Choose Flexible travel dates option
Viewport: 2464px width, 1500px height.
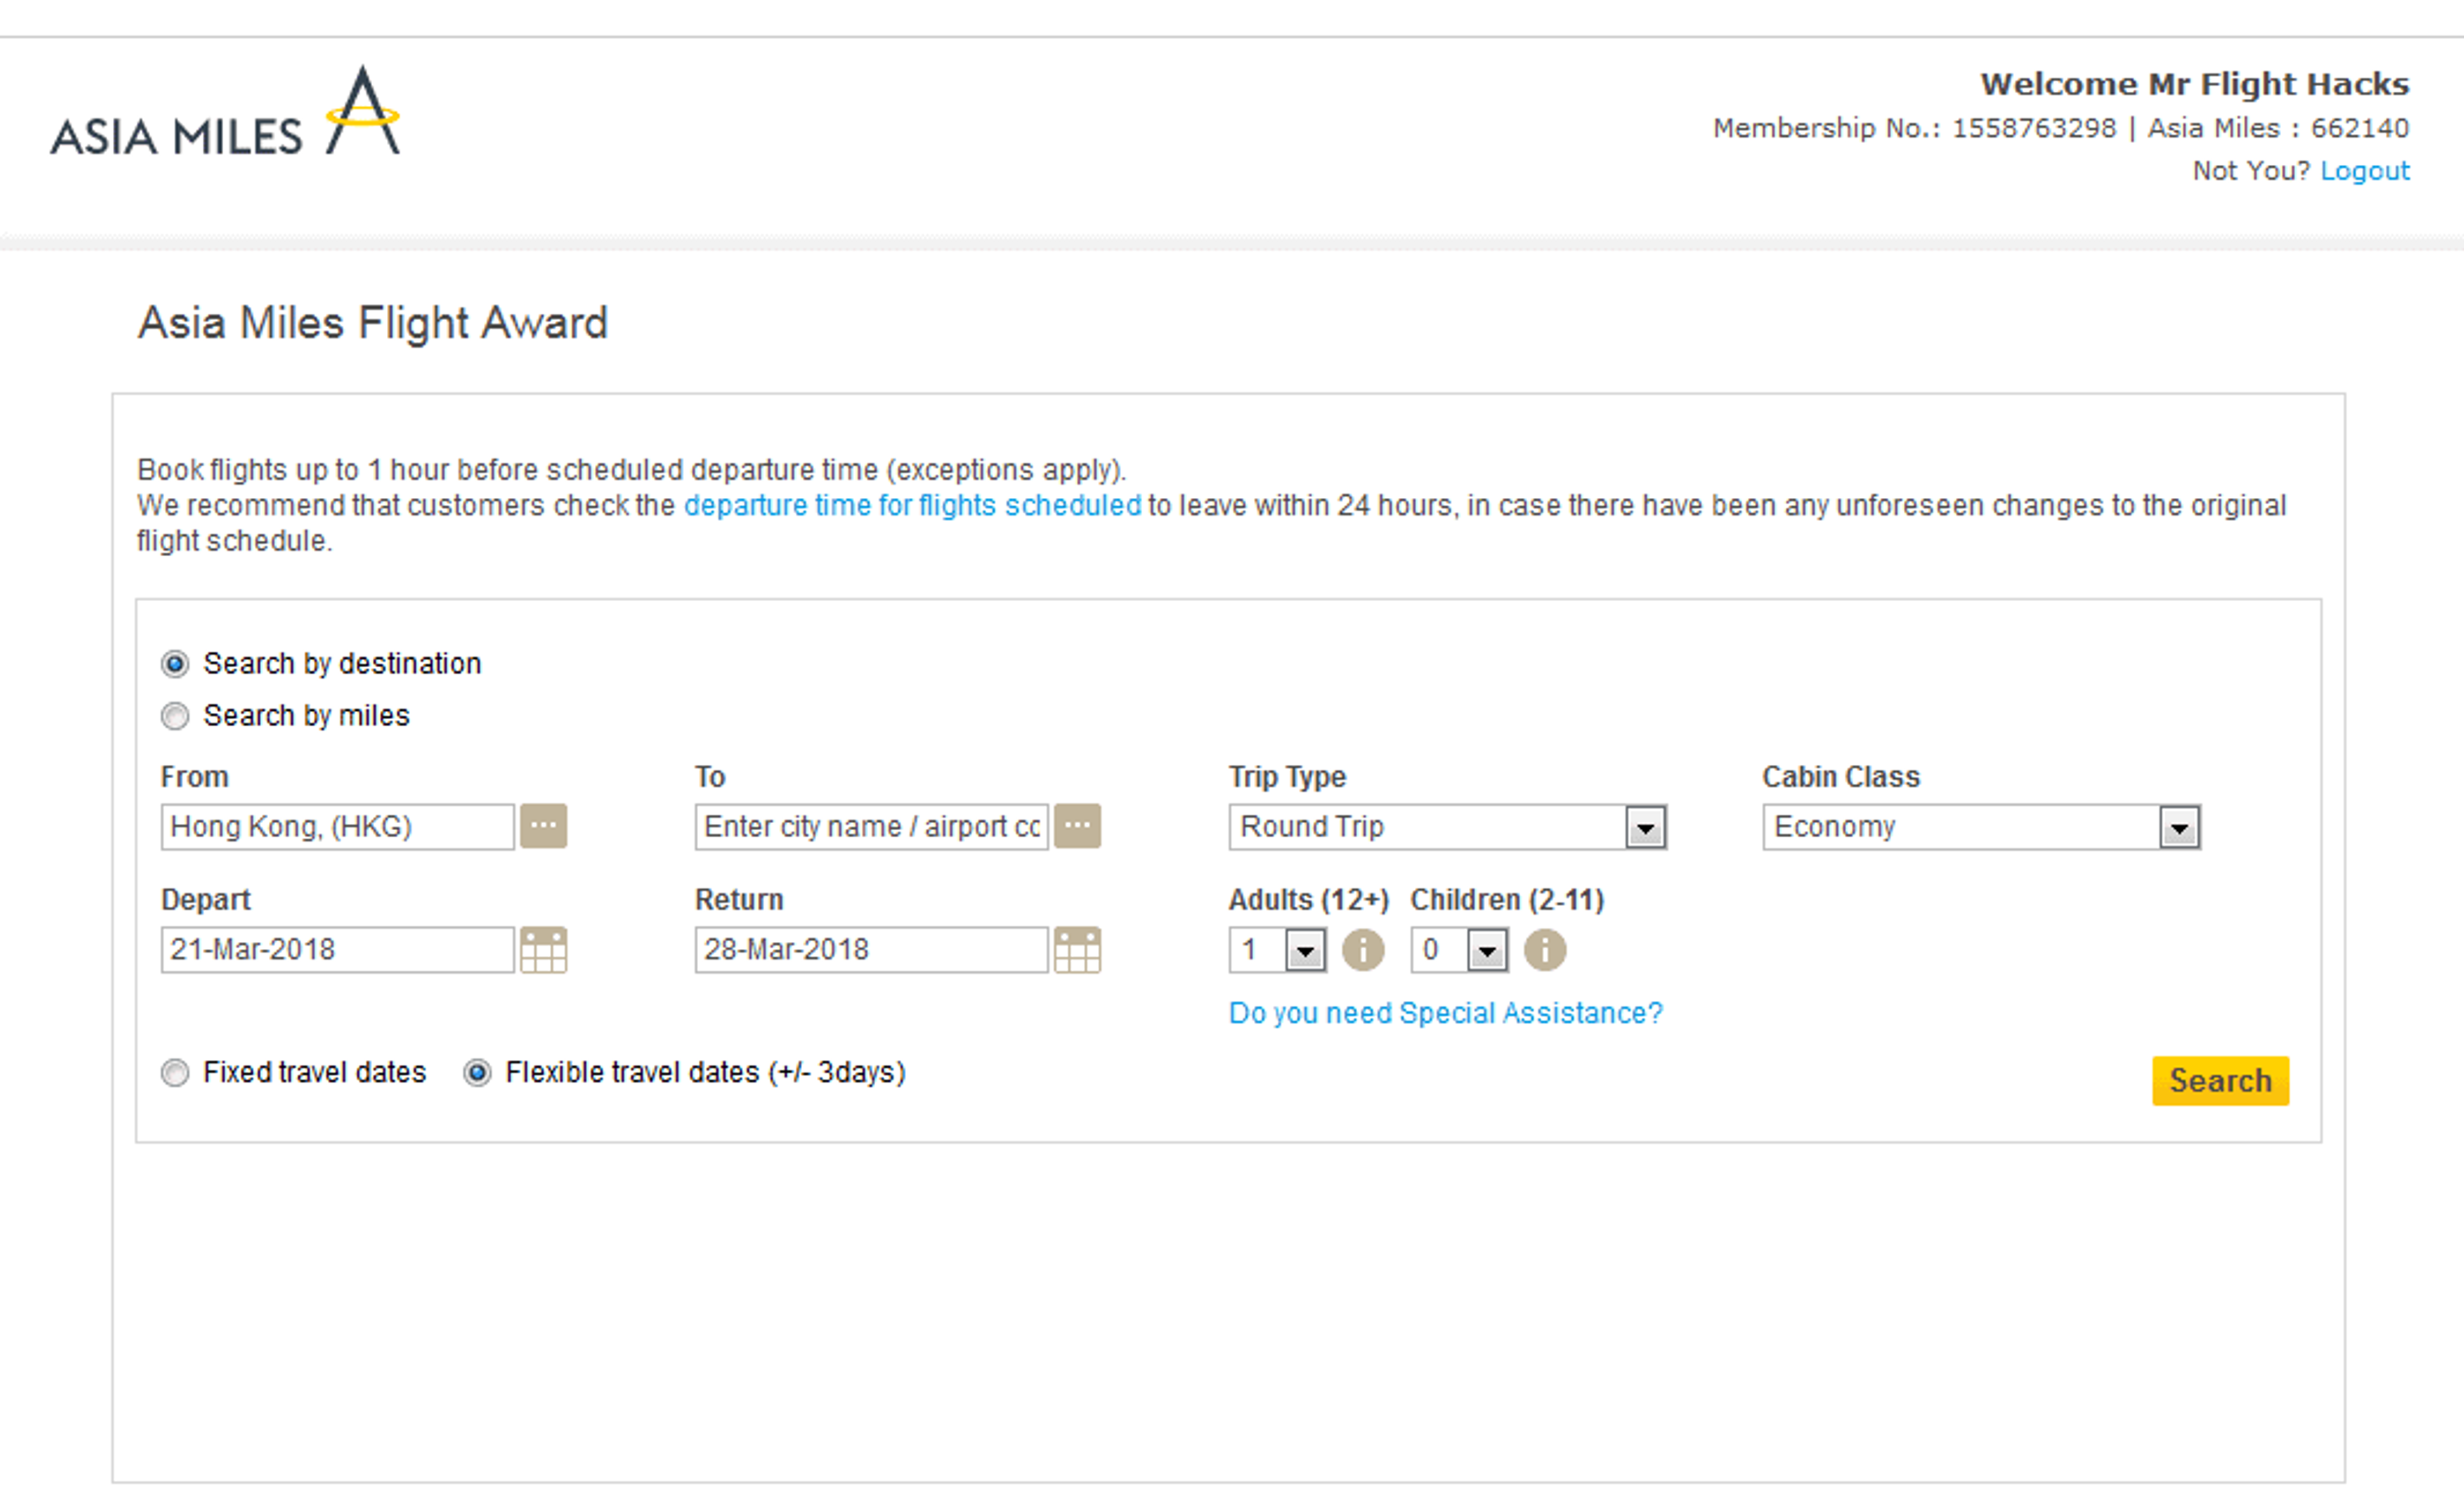click(477, 1073)
